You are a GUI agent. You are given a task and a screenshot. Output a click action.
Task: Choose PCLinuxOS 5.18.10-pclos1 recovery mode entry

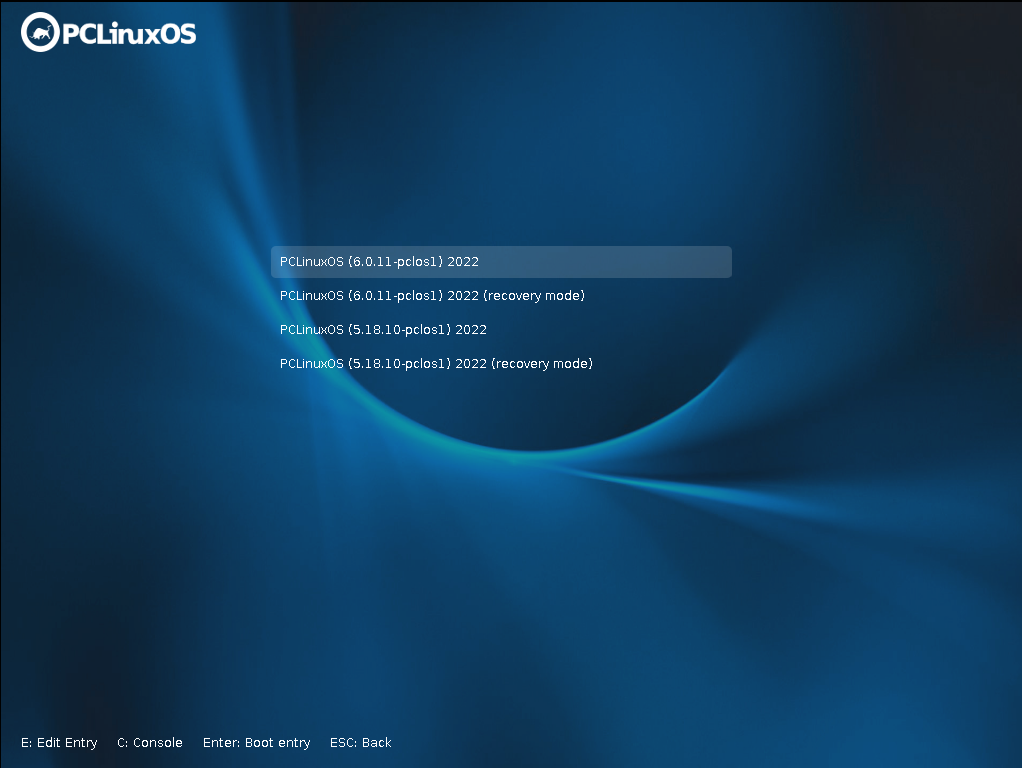[x=436, y=364]
